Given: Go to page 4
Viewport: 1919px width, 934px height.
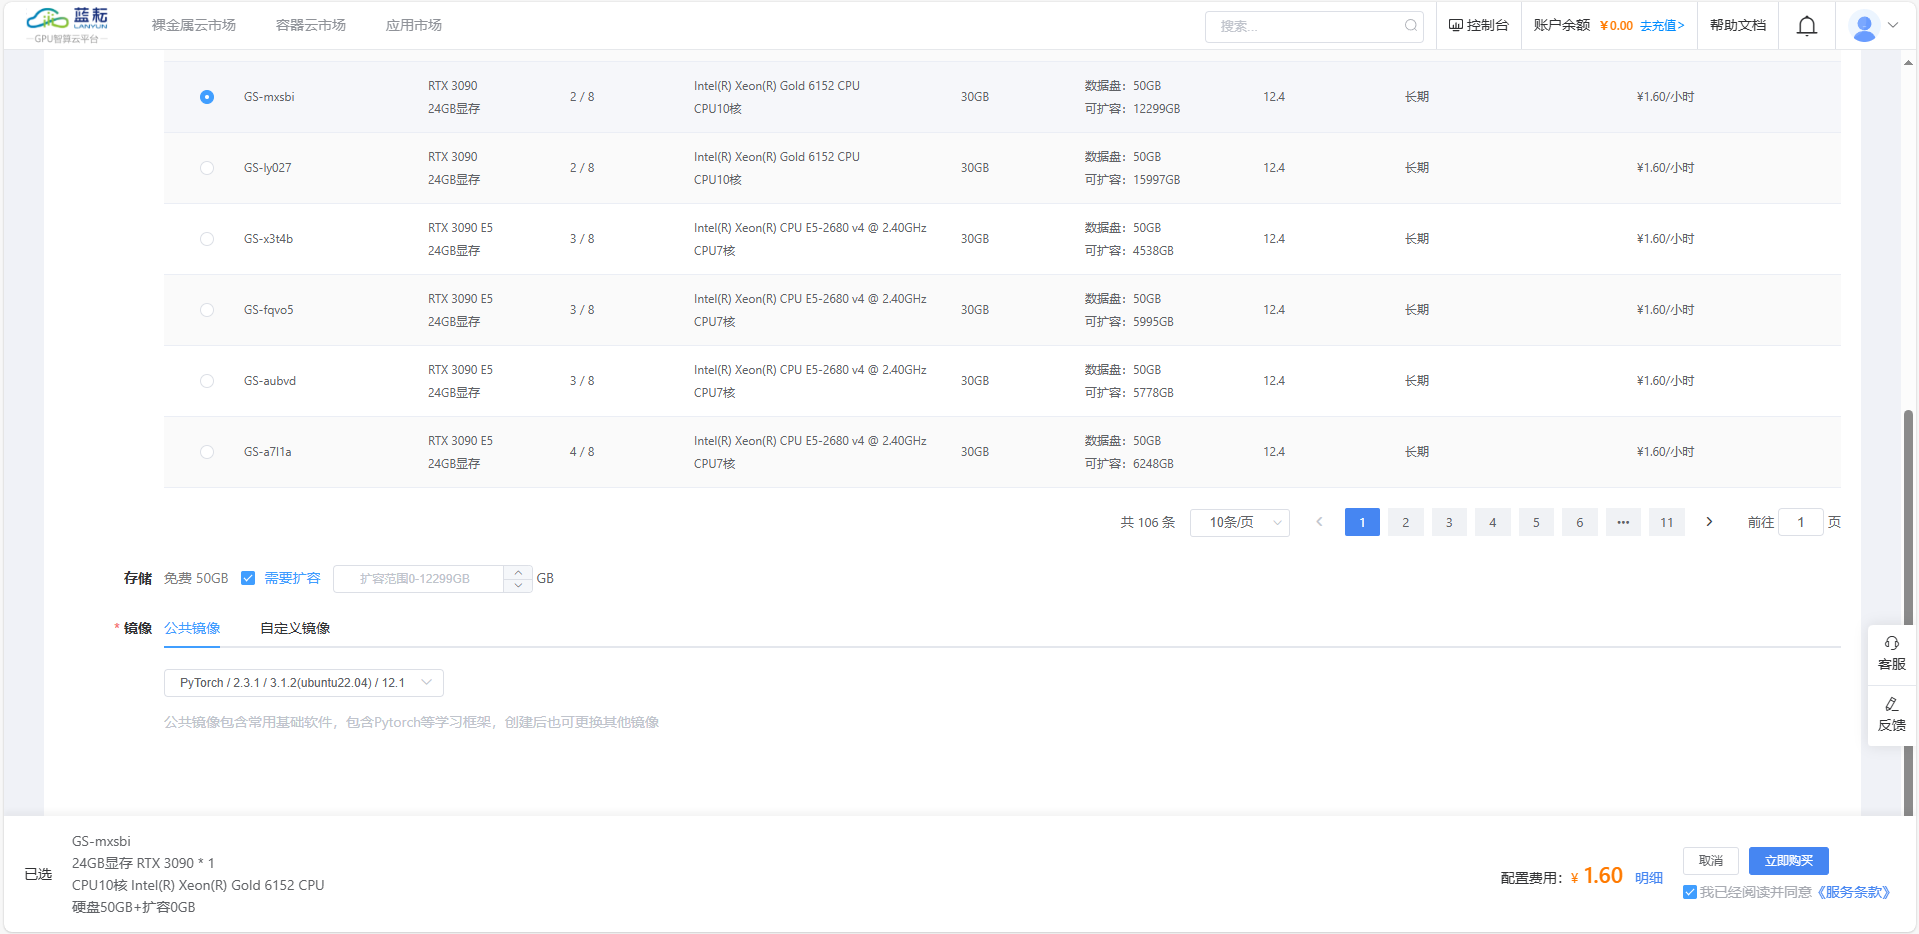Looking at the screenshot, I should (1493, 522).
